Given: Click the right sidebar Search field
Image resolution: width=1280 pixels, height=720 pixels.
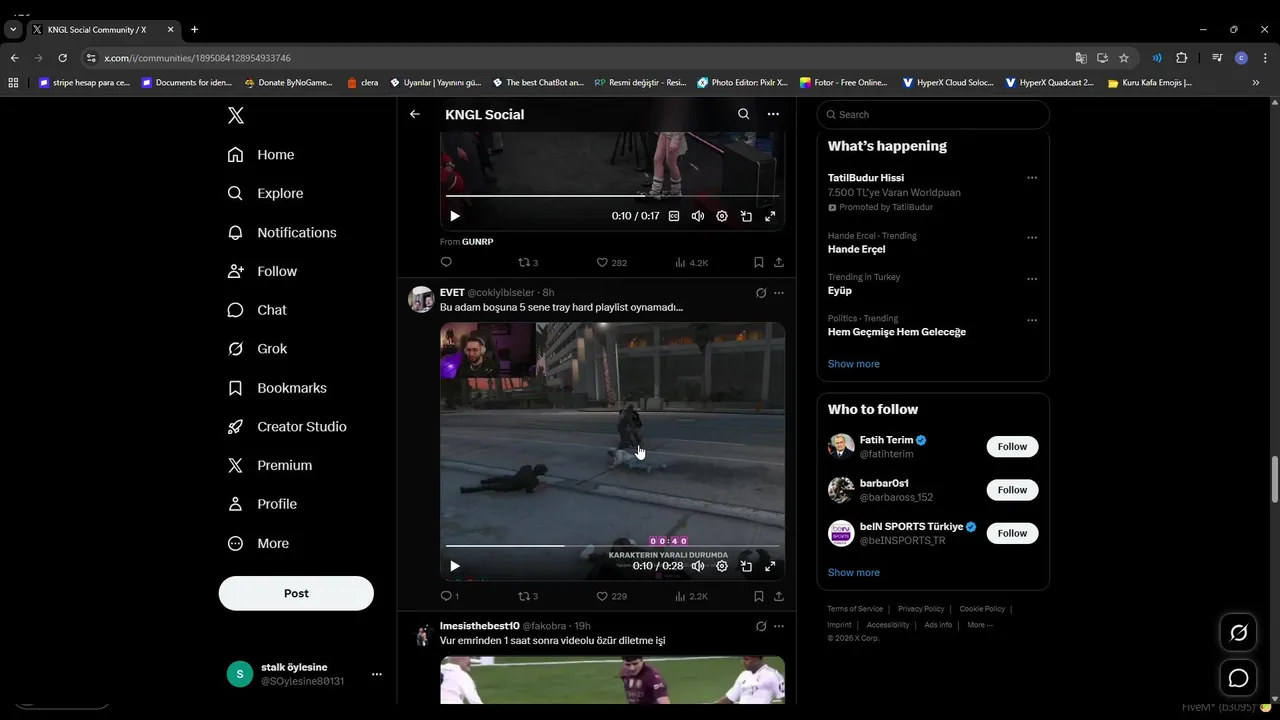Looking at the screenshot, I should click(933, 114).
